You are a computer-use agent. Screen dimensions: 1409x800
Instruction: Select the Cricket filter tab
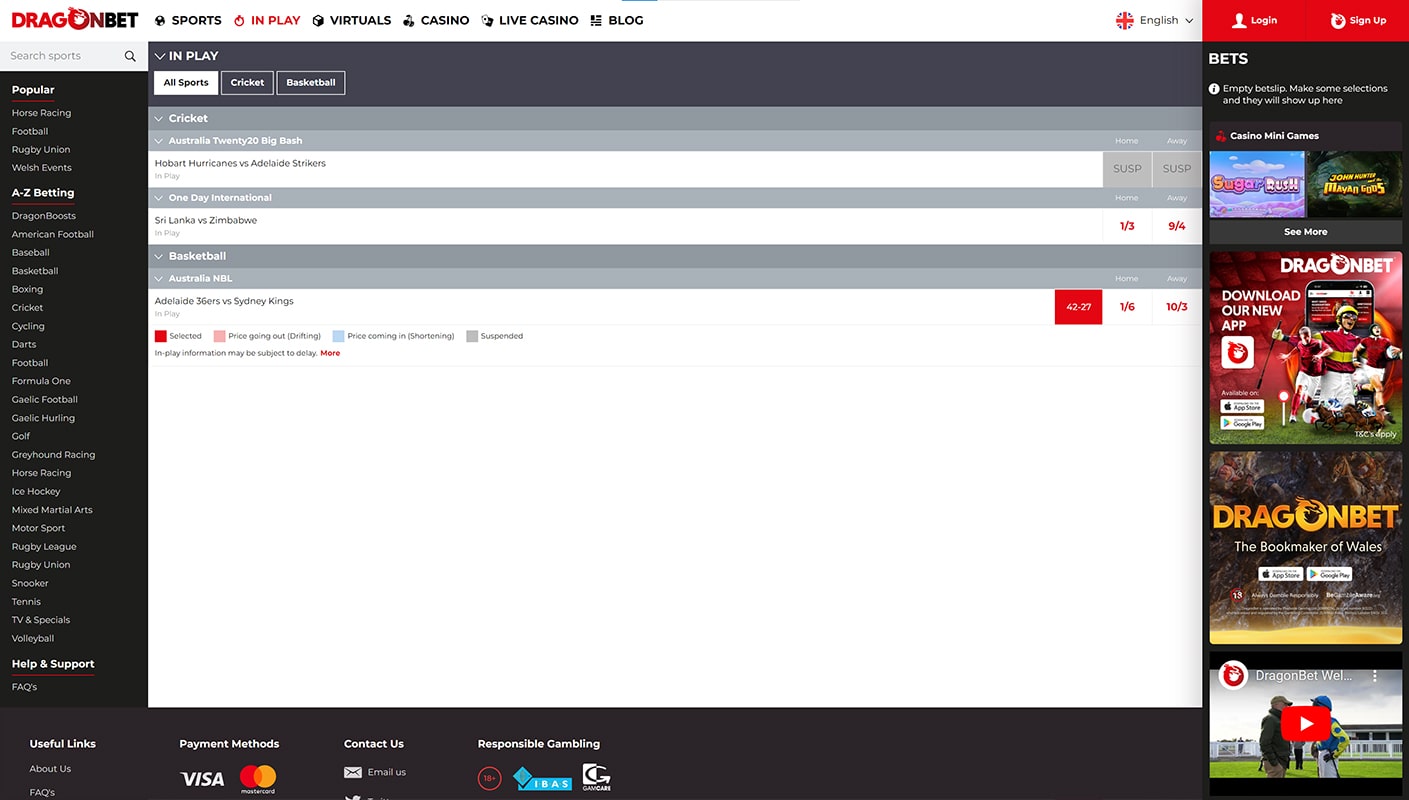247,83
